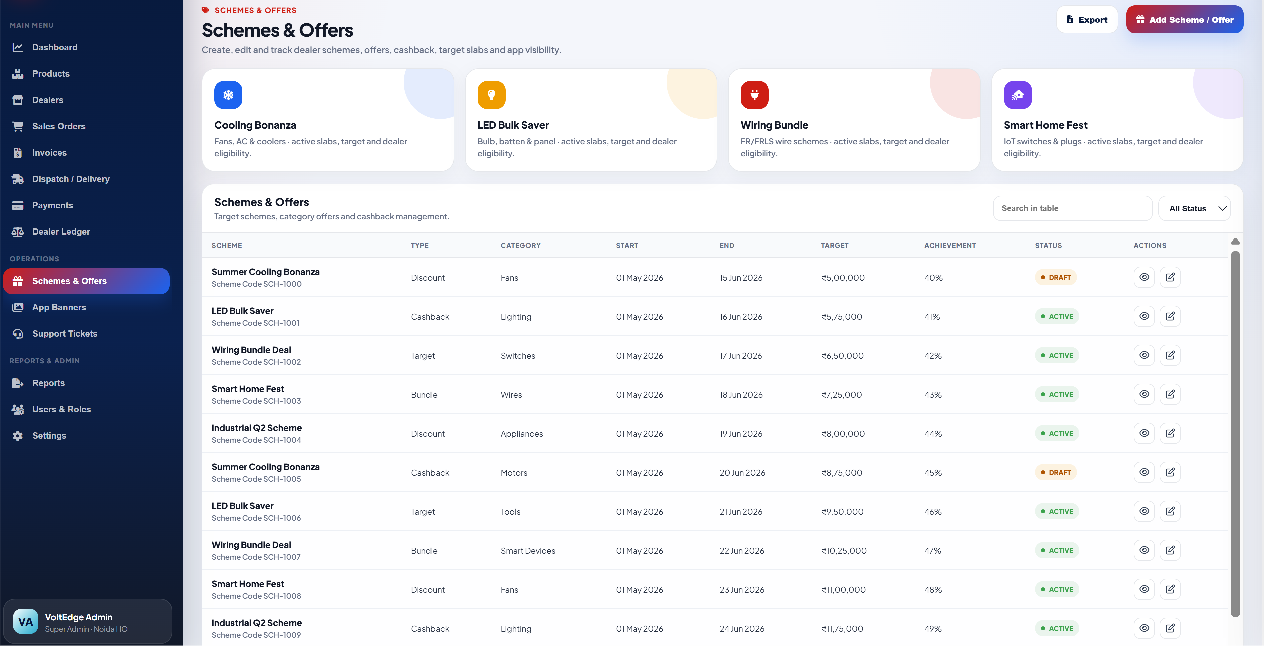Screen dimensions: 1264x646
Task: Click the Payments sidebar icon
Action: tap(17, 205)
